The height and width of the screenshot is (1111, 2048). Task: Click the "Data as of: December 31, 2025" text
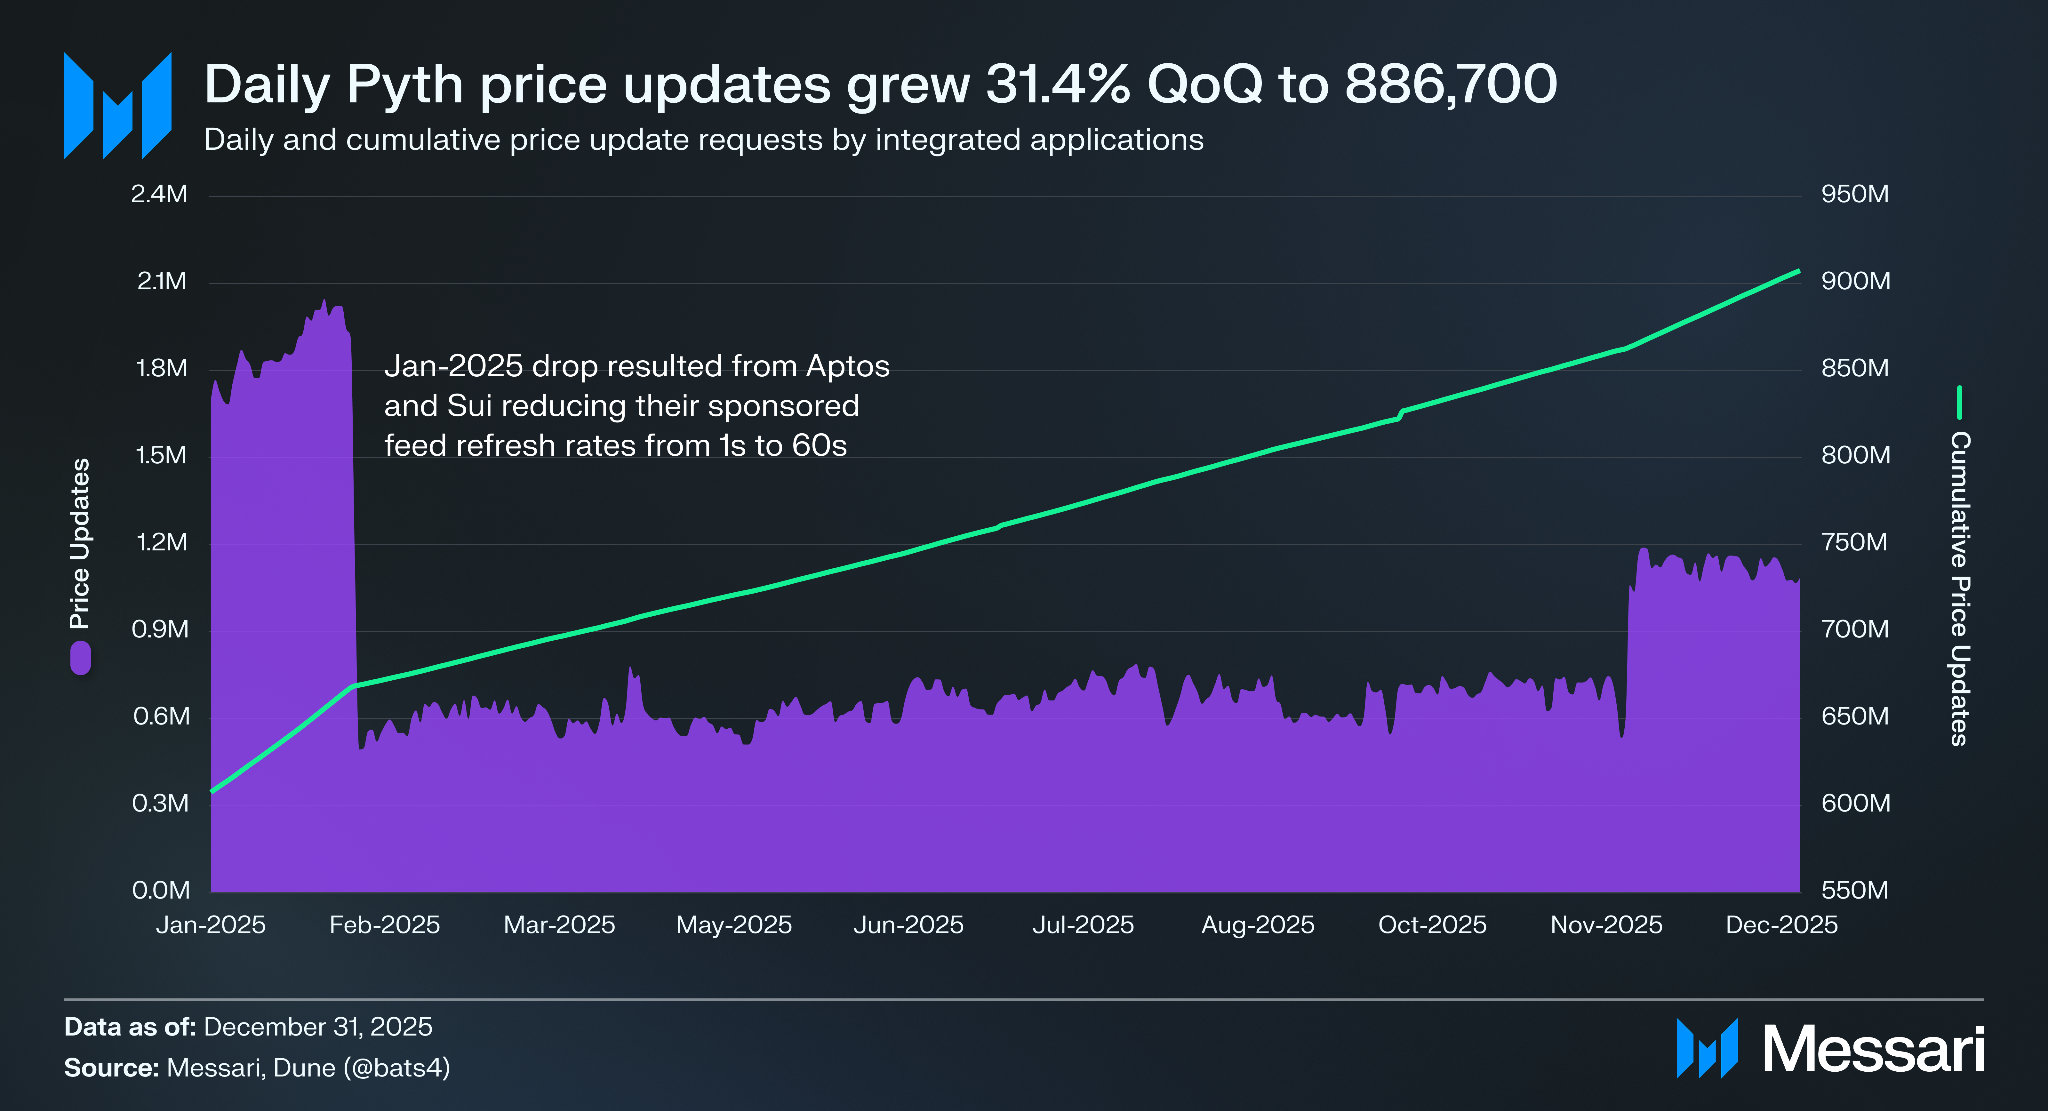tap(248, 1027)
